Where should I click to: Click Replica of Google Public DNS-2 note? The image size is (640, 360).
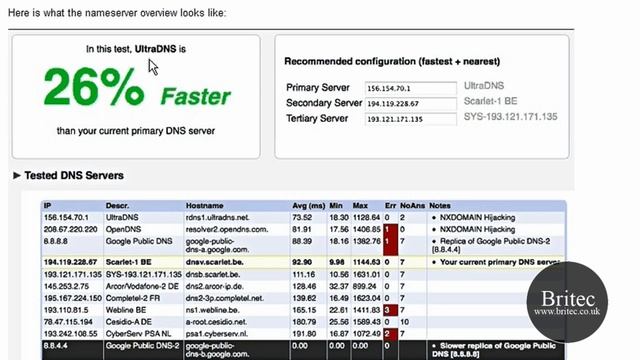click(491, 245)
